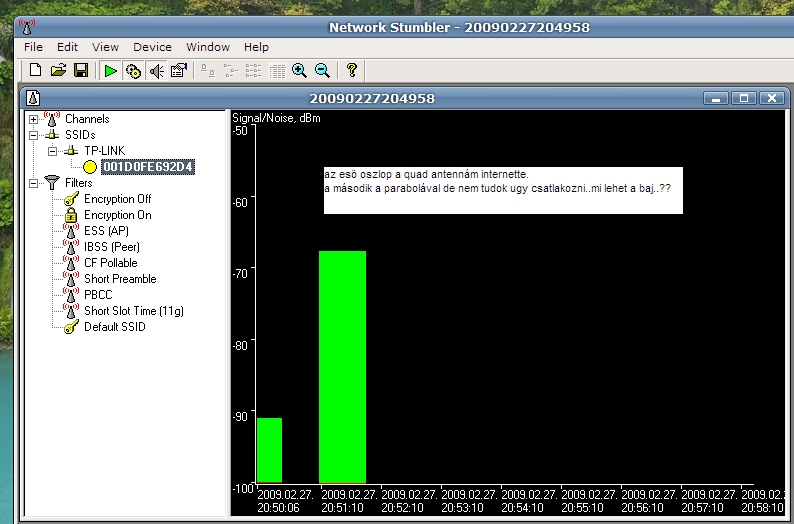The width and height of the screenshot is (794, 524).
Task: Select the TP-LINK network entry
Action: (x=104, y=151)
